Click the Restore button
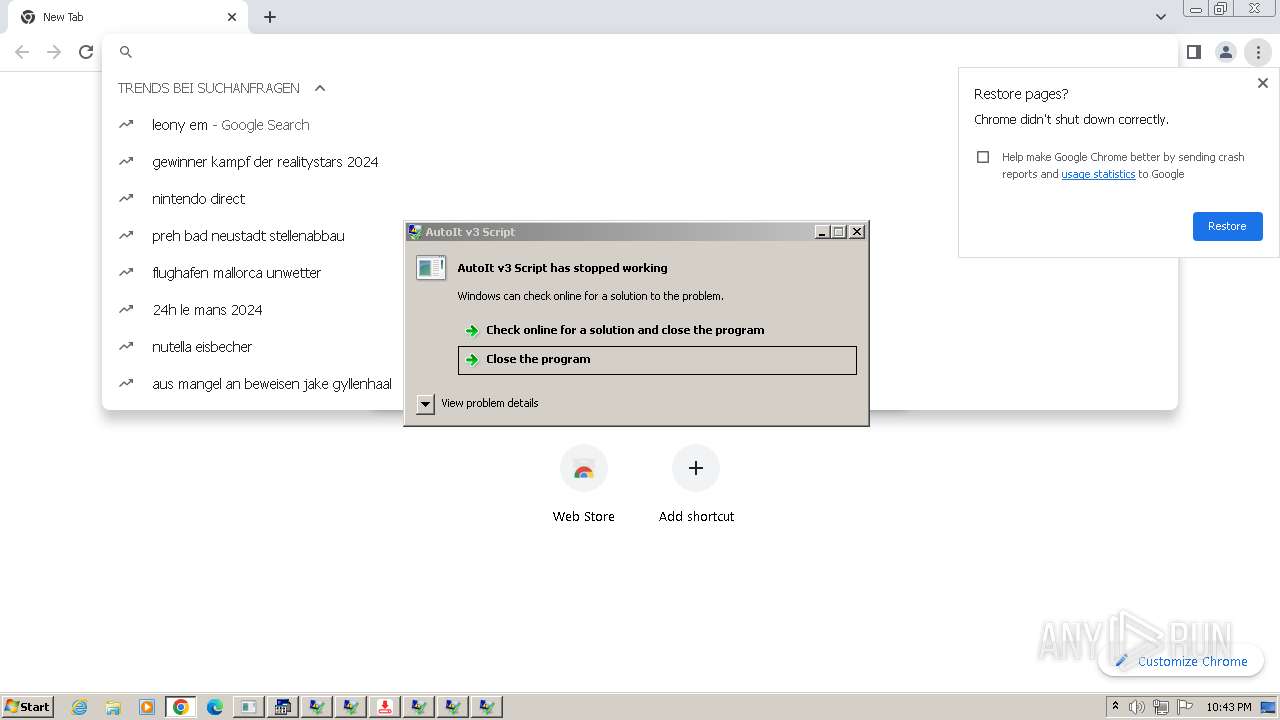The height and width of the screenshot is (720, 1280). [1227, 226]
